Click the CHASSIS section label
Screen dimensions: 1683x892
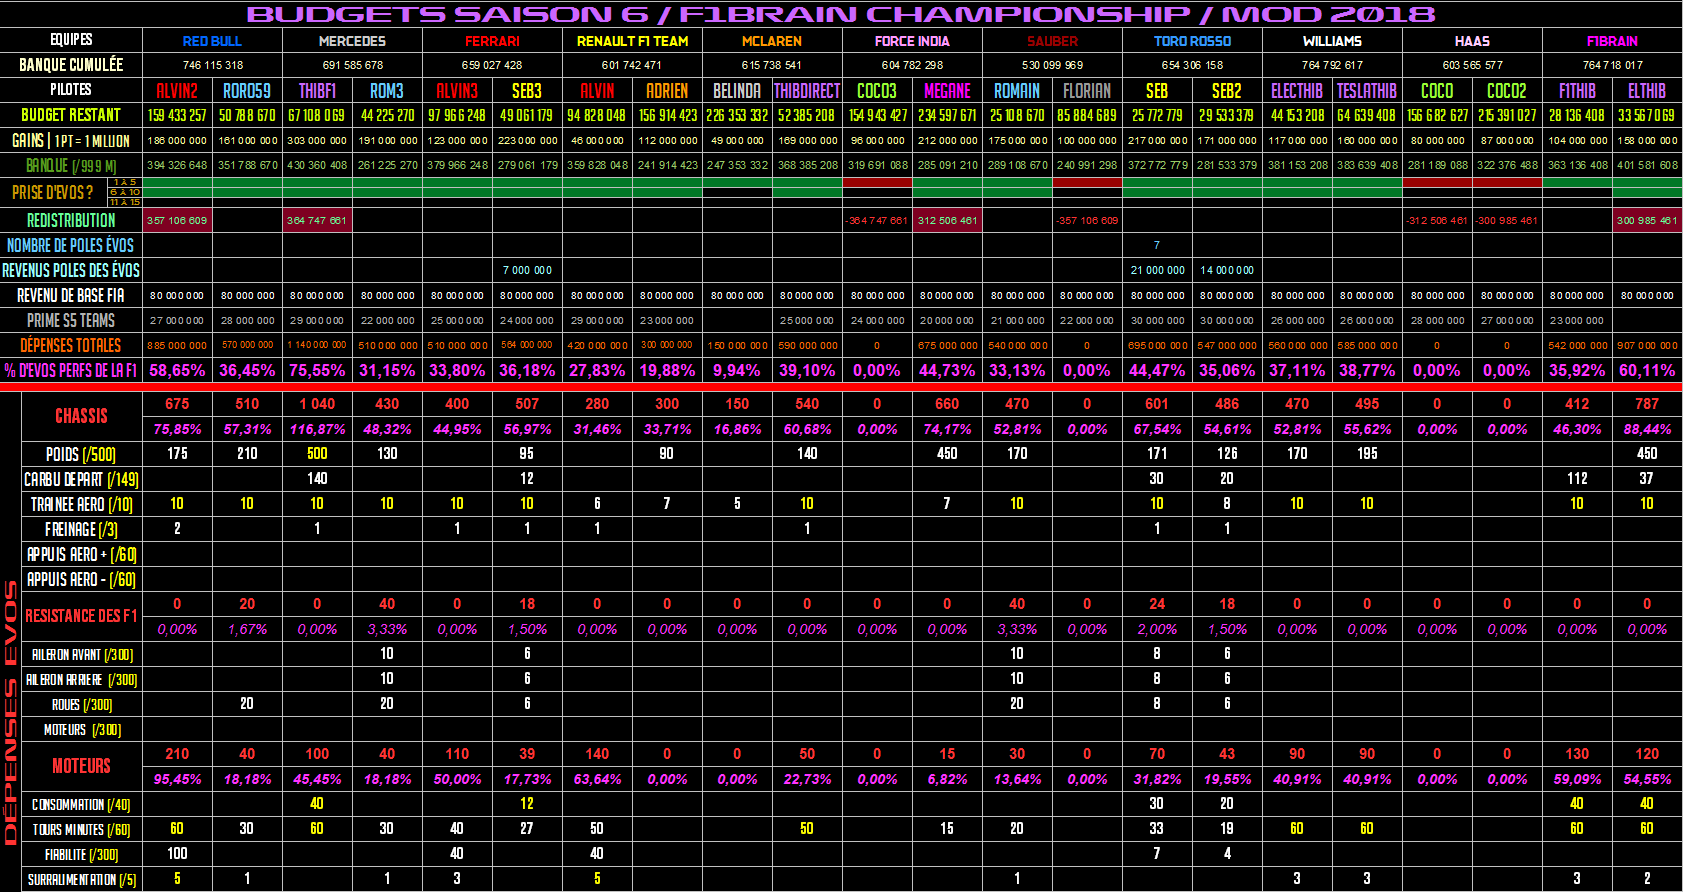click(x=81, y=416)
